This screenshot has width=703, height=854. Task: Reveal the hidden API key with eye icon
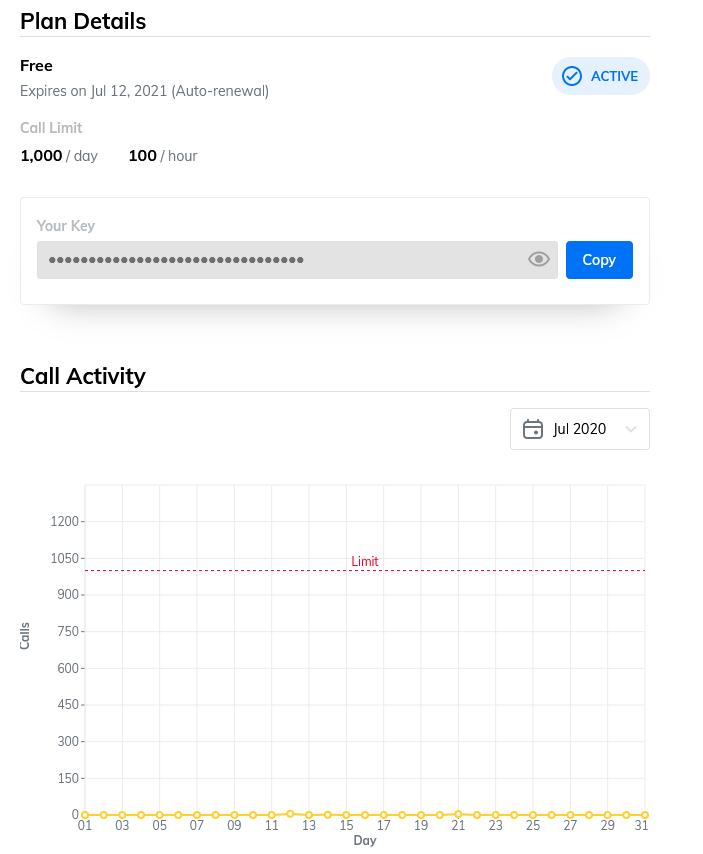tap(539, 260)
